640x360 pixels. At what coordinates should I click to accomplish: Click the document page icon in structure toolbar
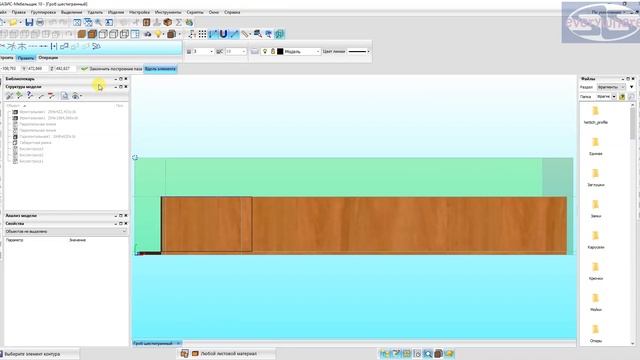coord(64,96)
